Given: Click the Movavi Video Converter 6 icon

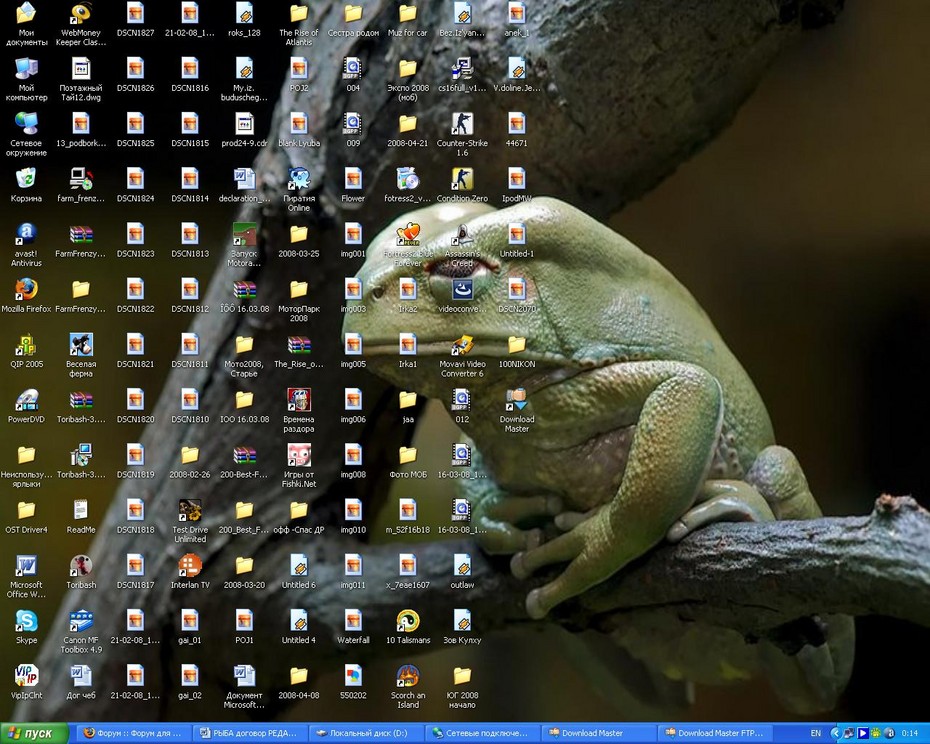Looking at the screenshot, I should point(462,355).
